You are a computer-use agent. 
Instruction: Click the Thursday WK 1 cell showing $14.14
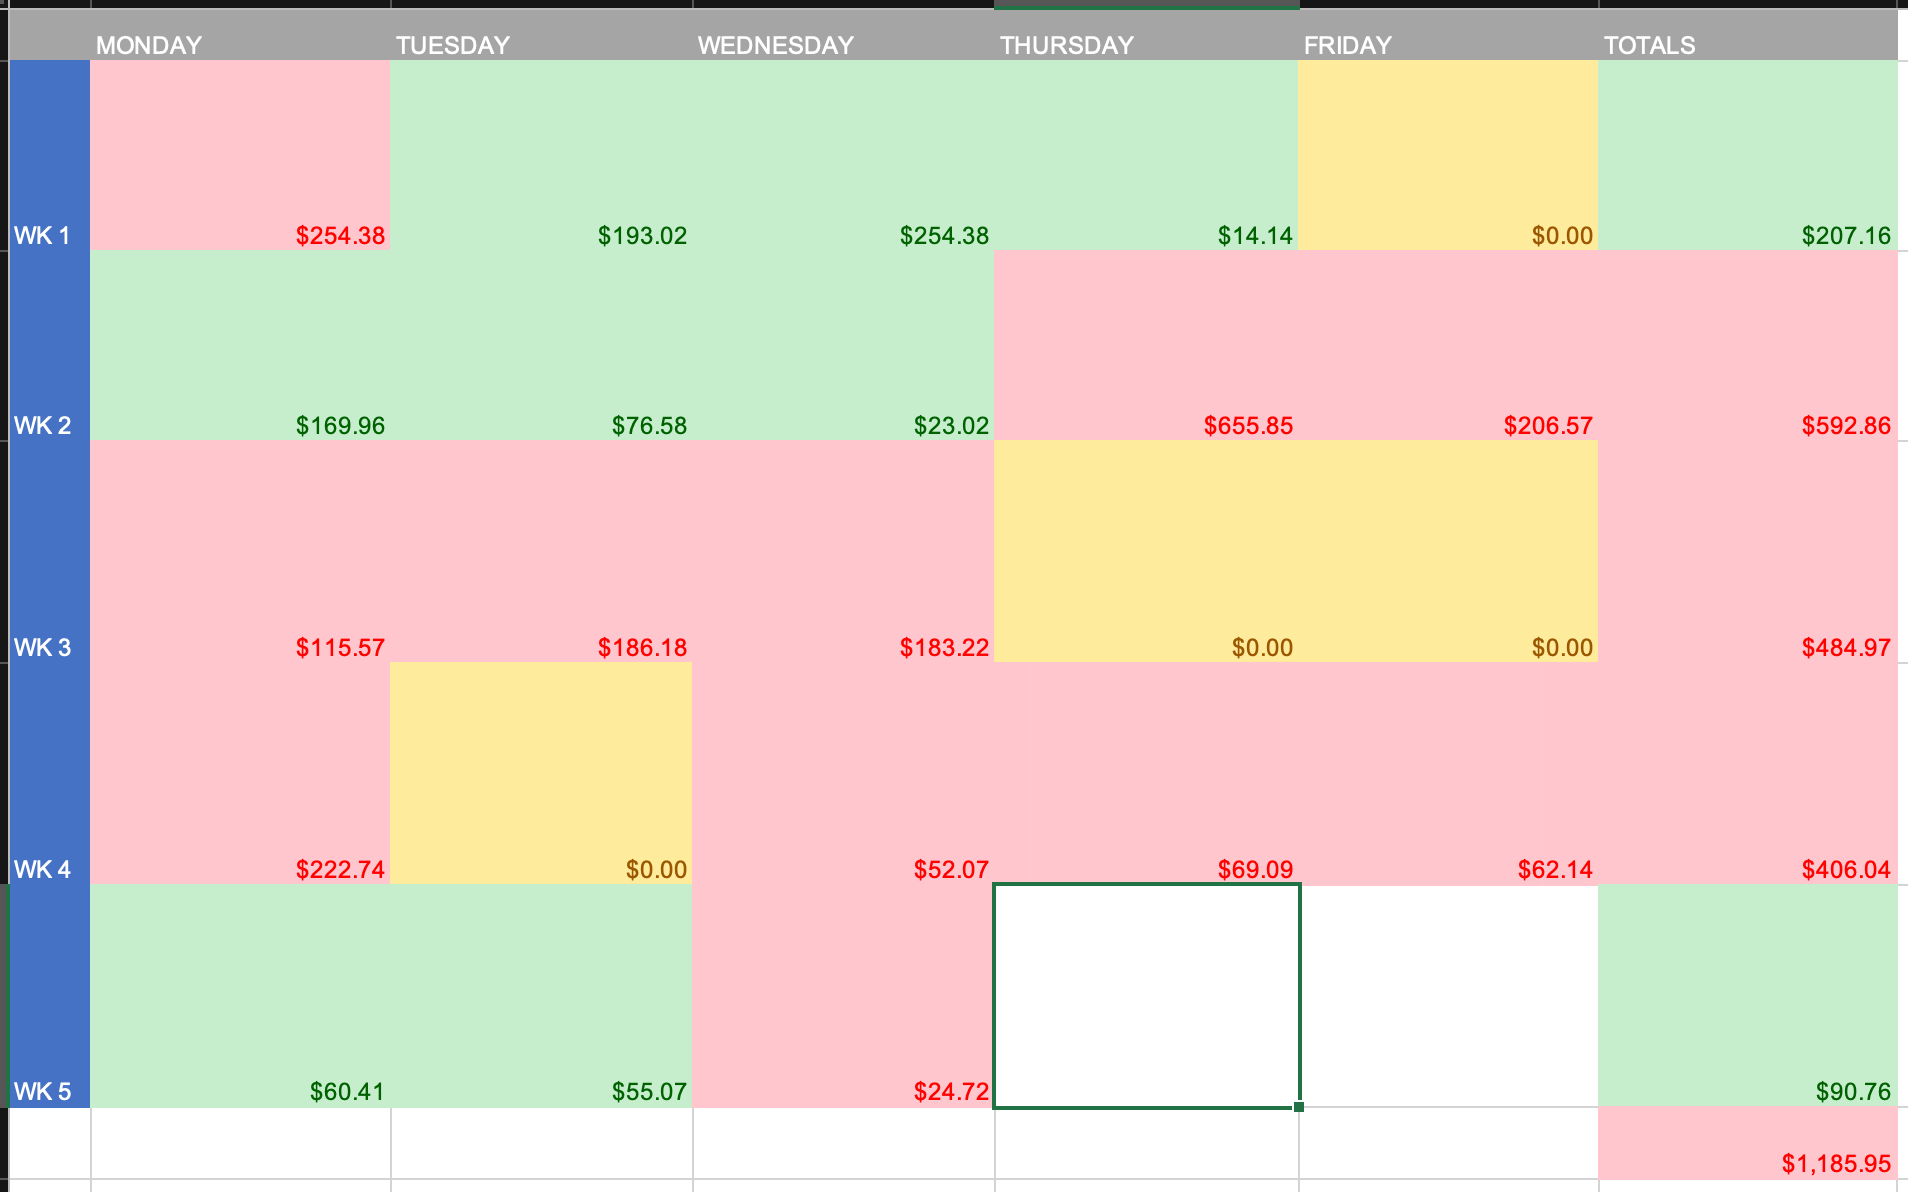tap(1146, 155)
